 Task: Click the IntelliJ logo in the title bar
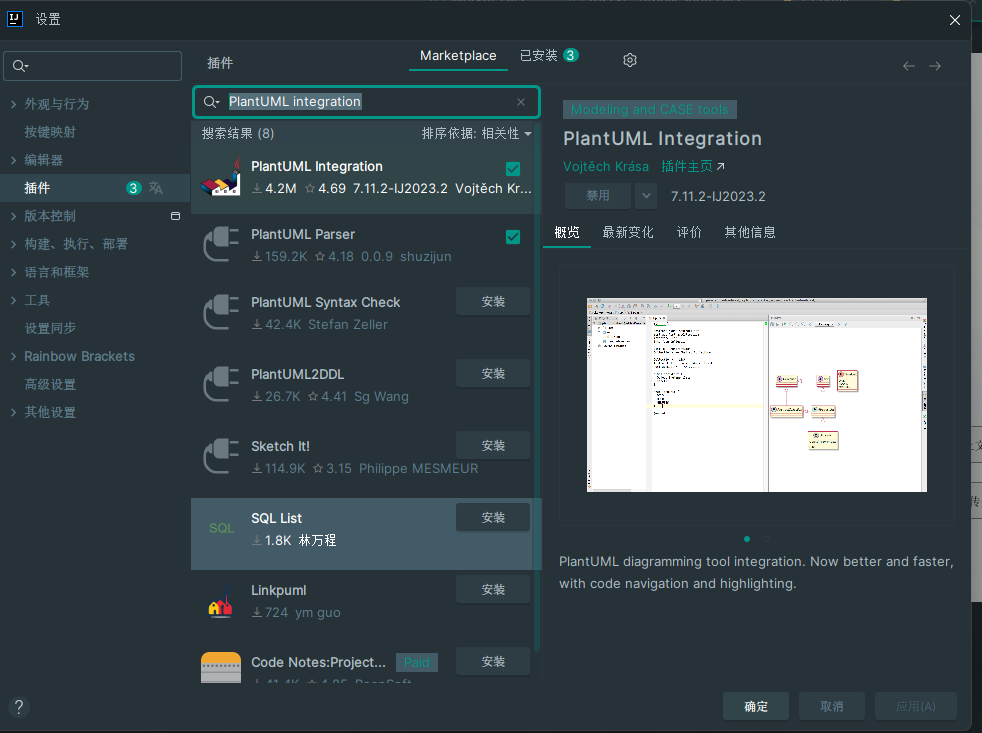tap(15, 19)
